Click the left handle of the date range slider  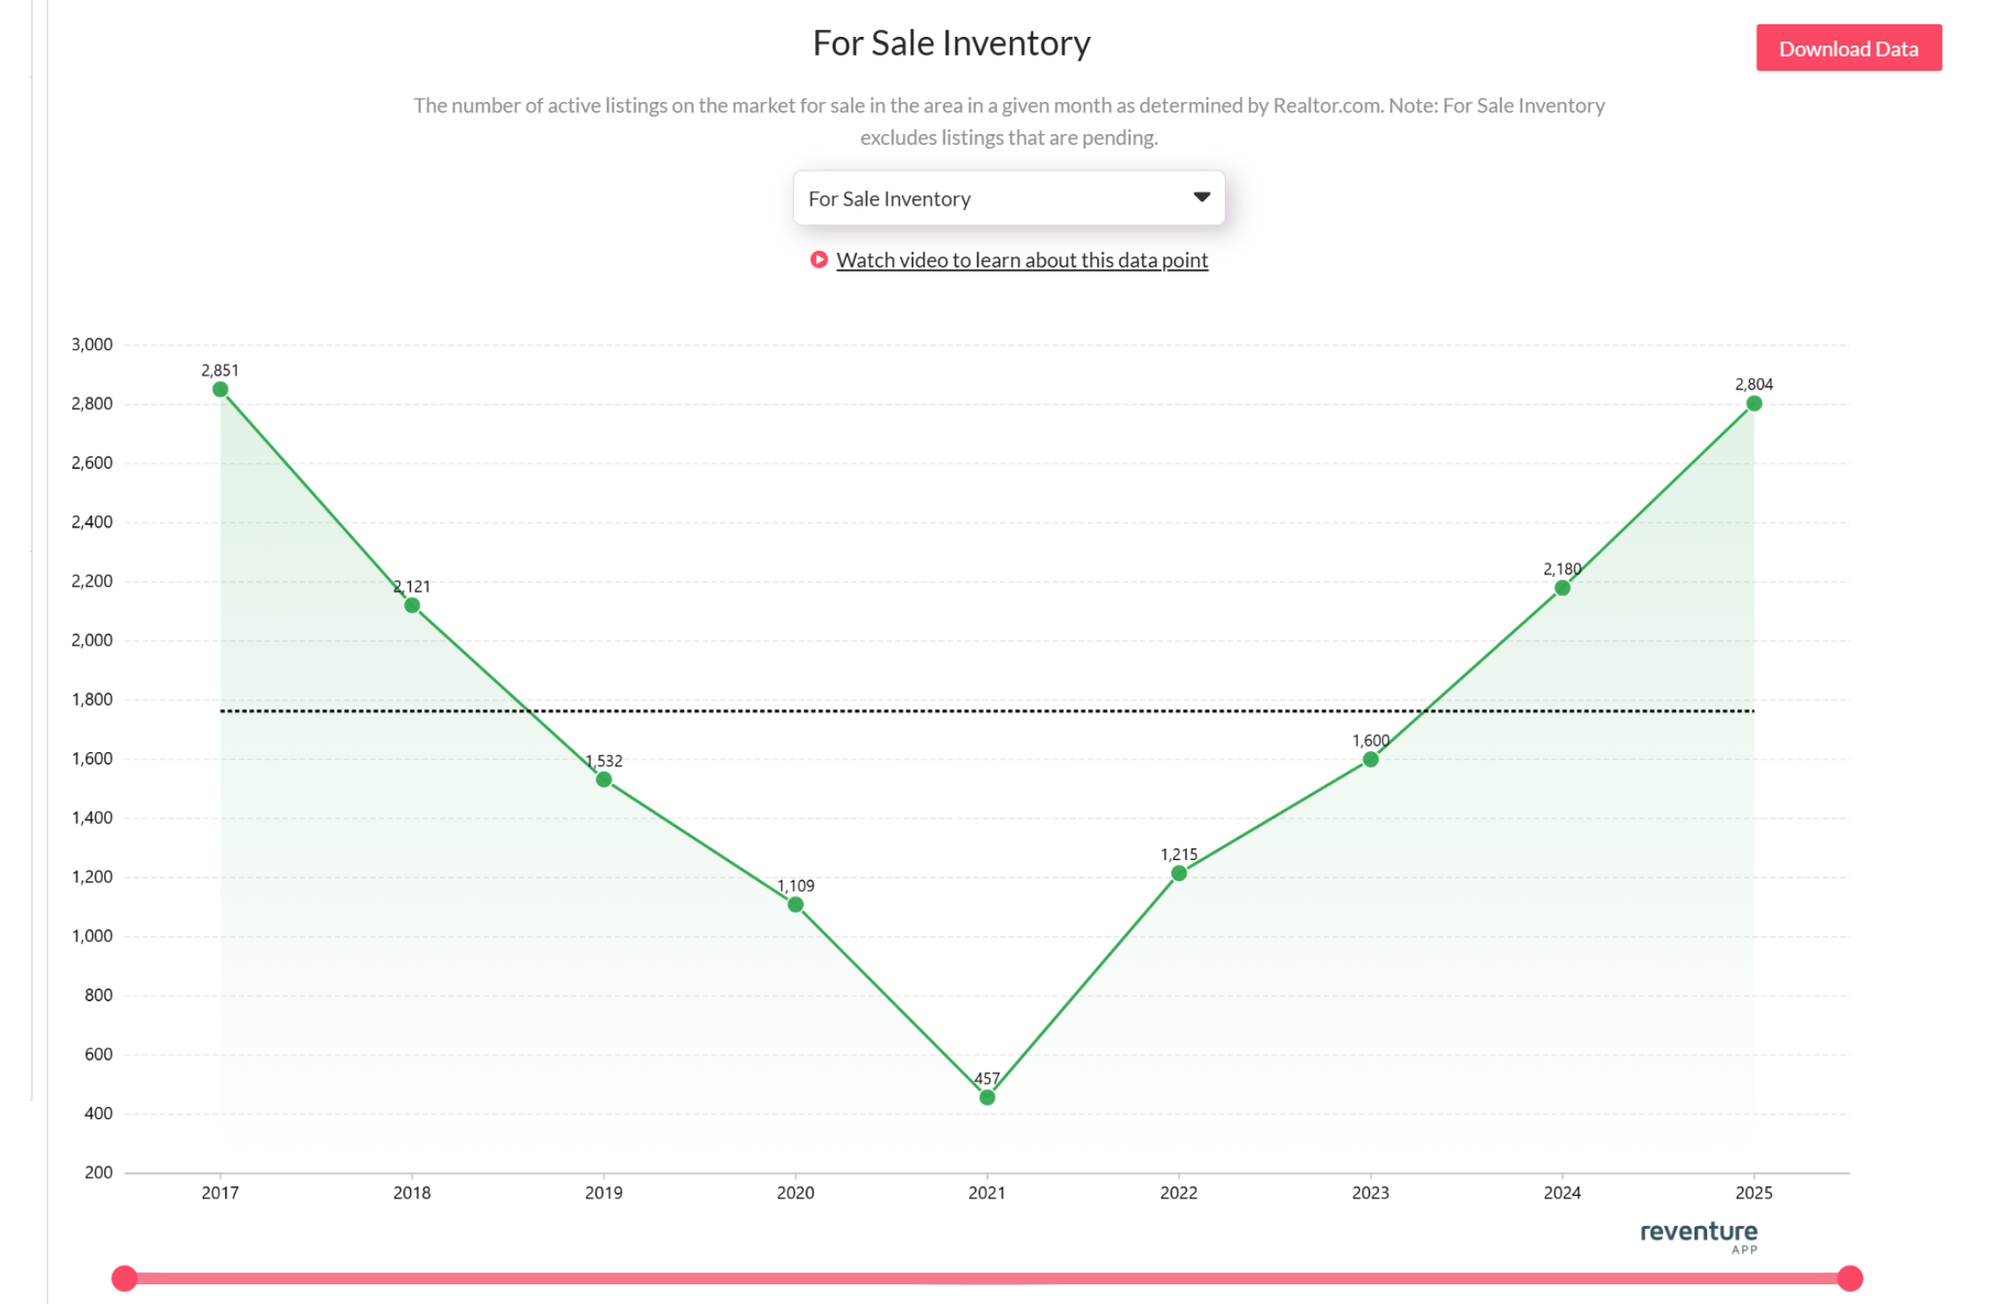click(x=124, y=1277)
